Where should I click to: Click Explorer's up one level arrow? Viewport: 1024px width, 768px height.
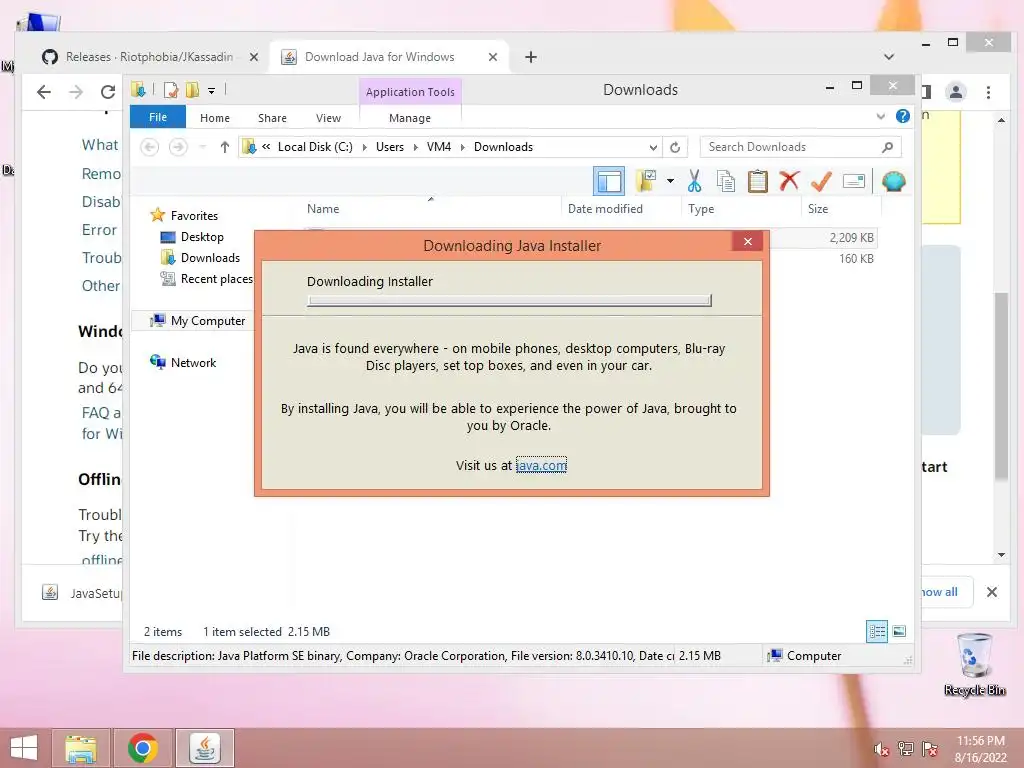coord(225,147)
